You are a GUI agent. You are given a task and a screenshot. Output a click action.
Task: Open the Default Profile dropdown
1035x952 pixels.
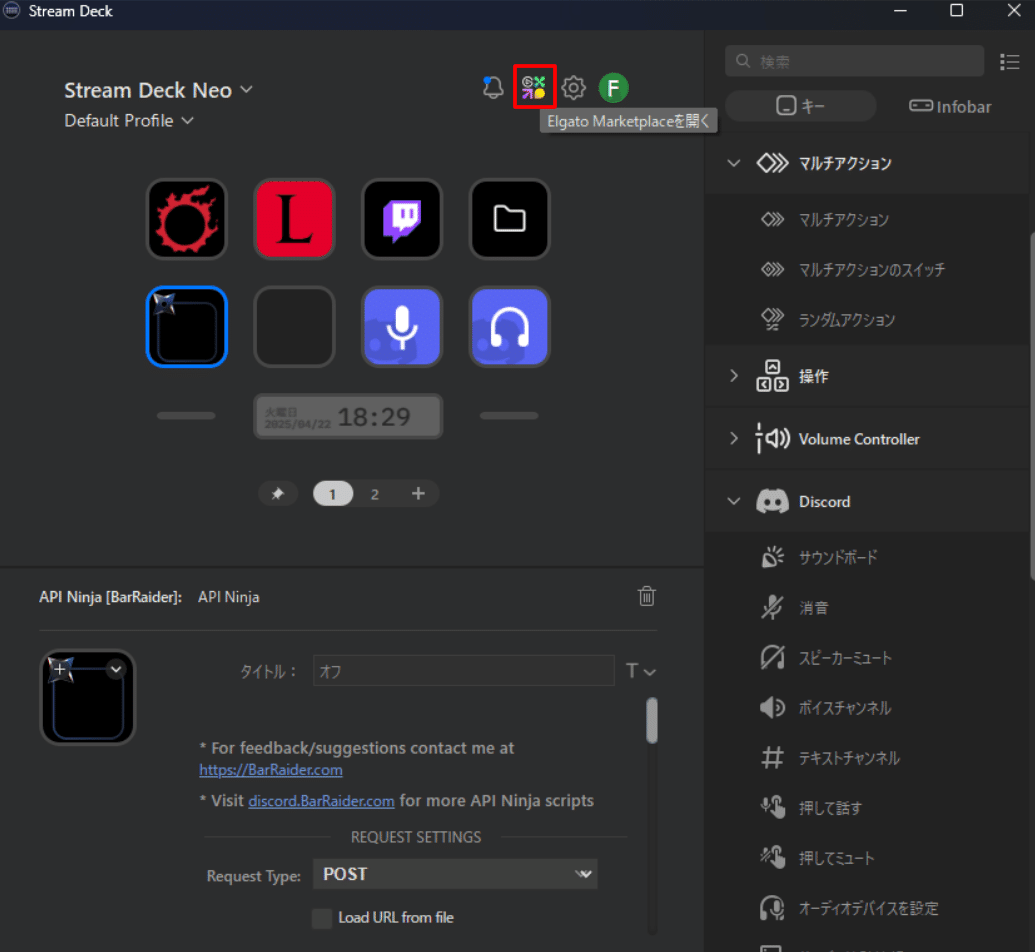coord(128,120)
